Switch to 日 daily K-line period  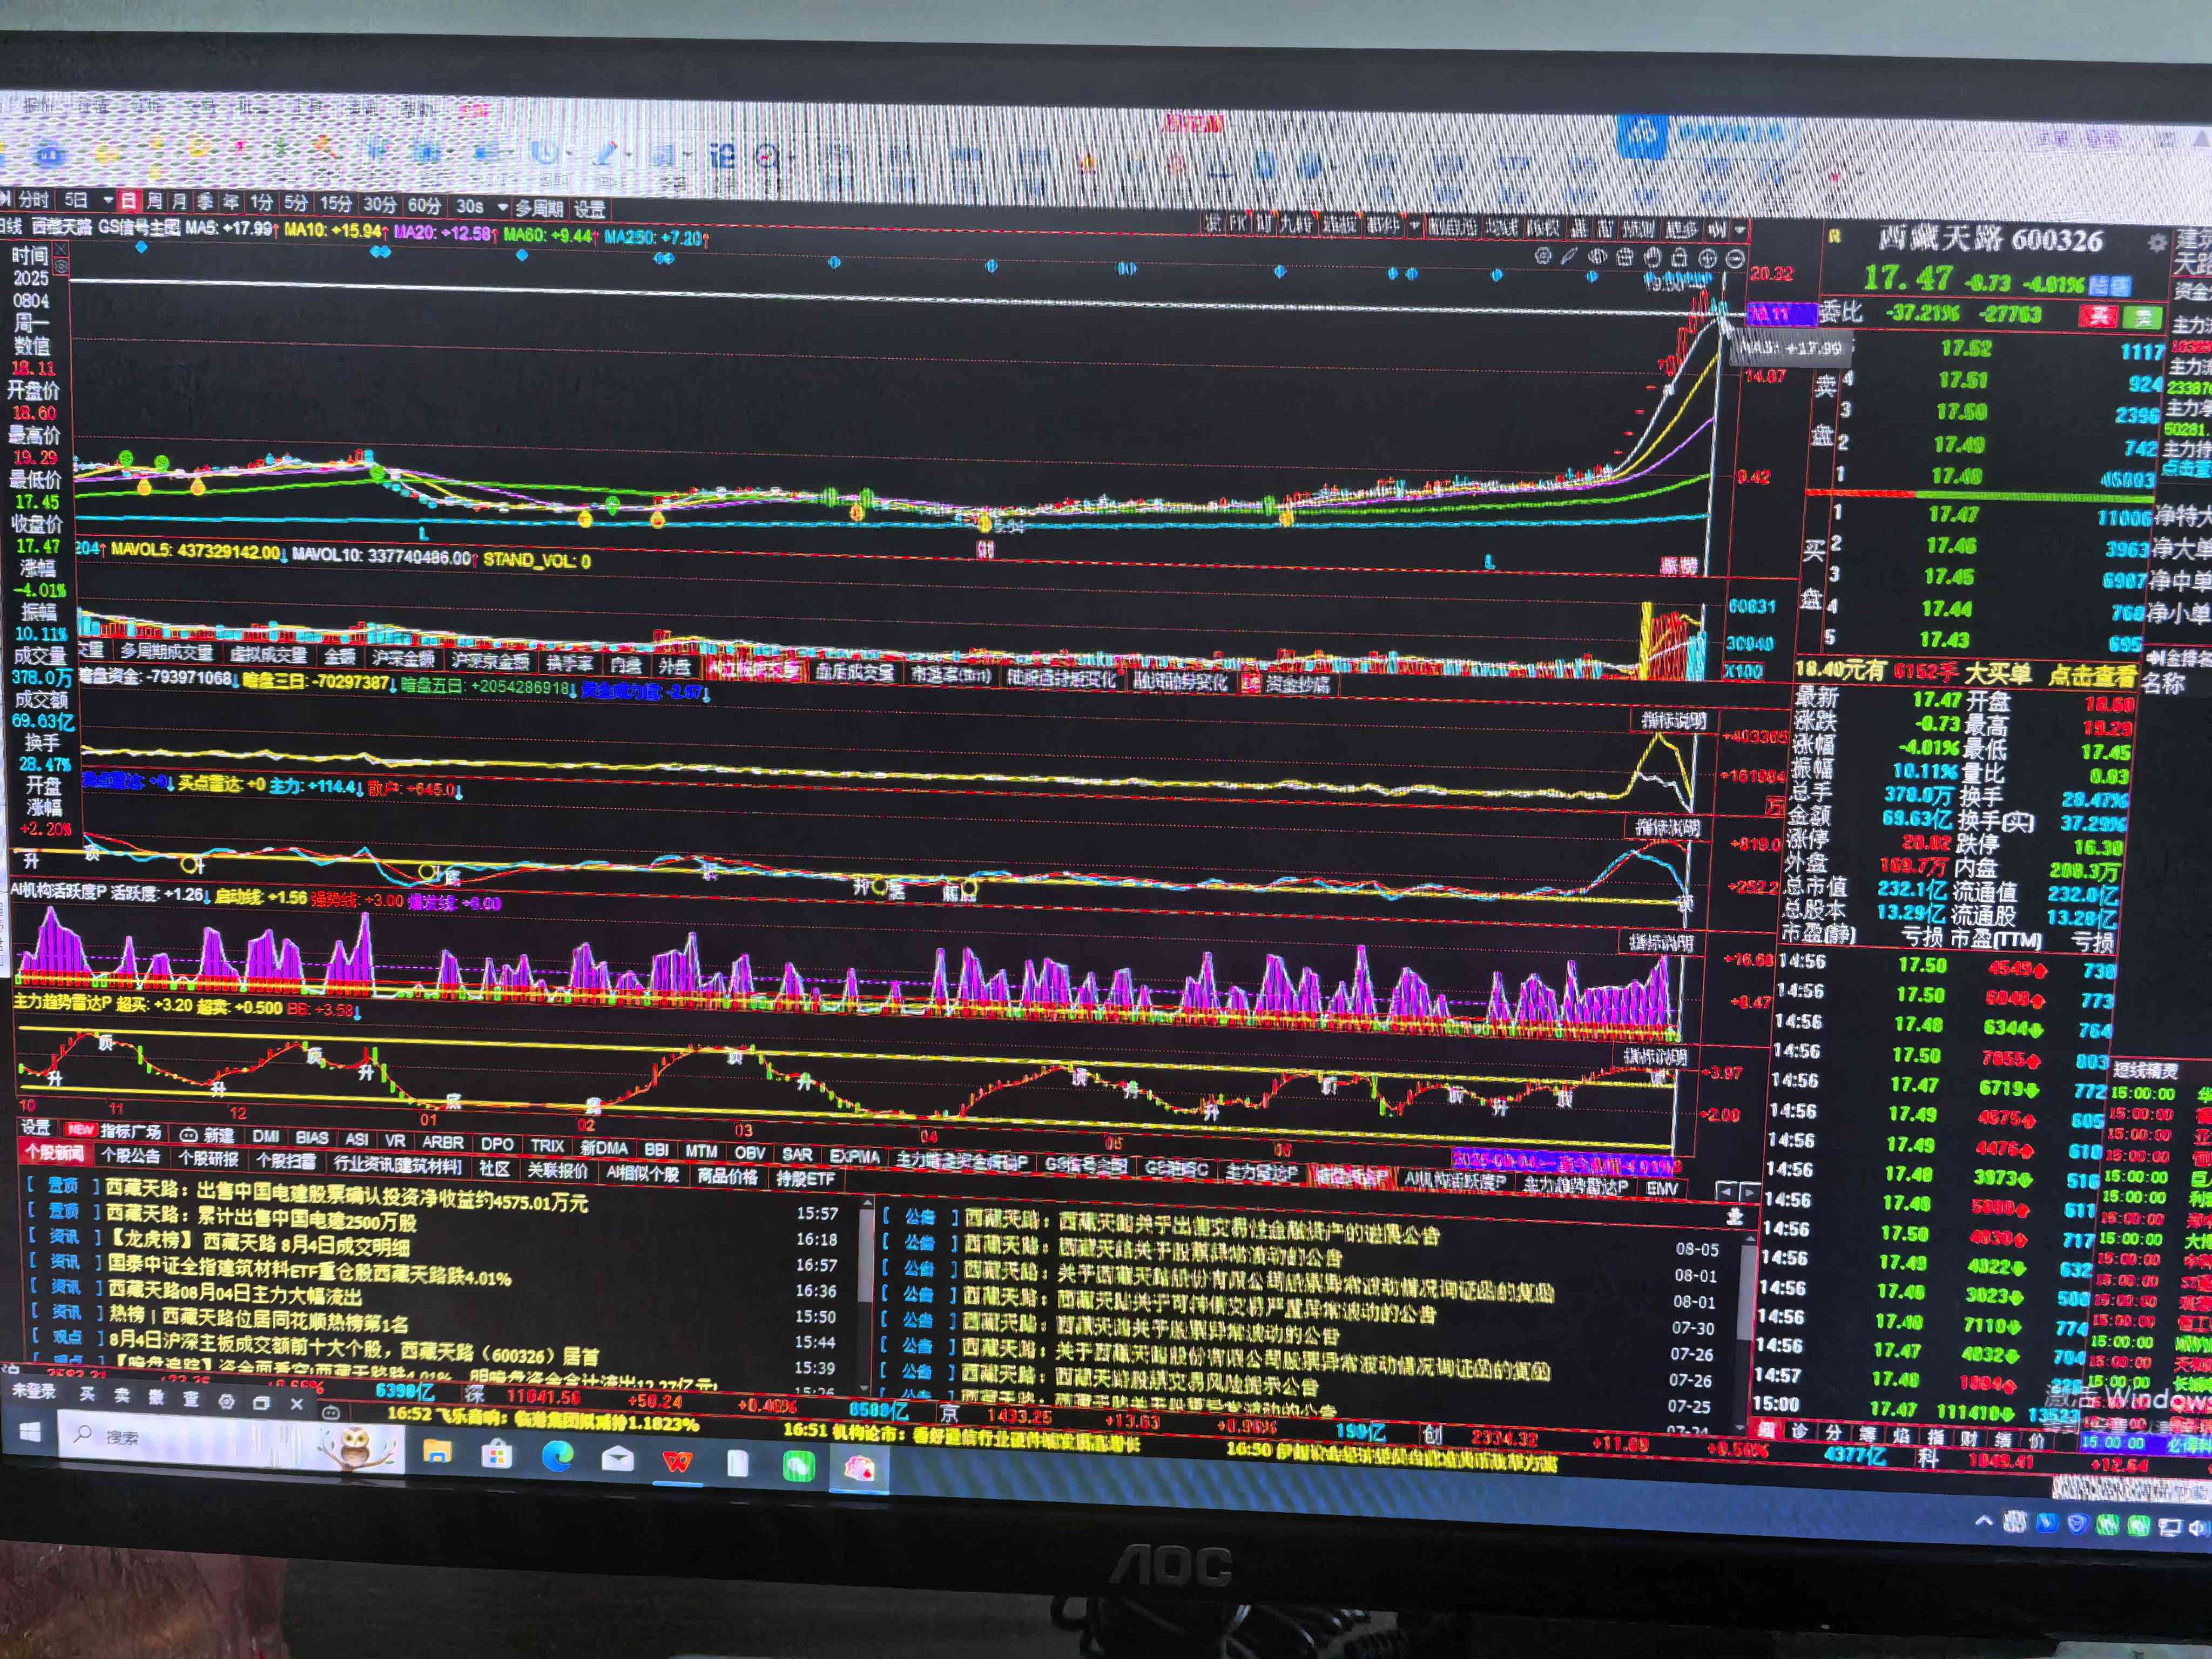point(128,201)
